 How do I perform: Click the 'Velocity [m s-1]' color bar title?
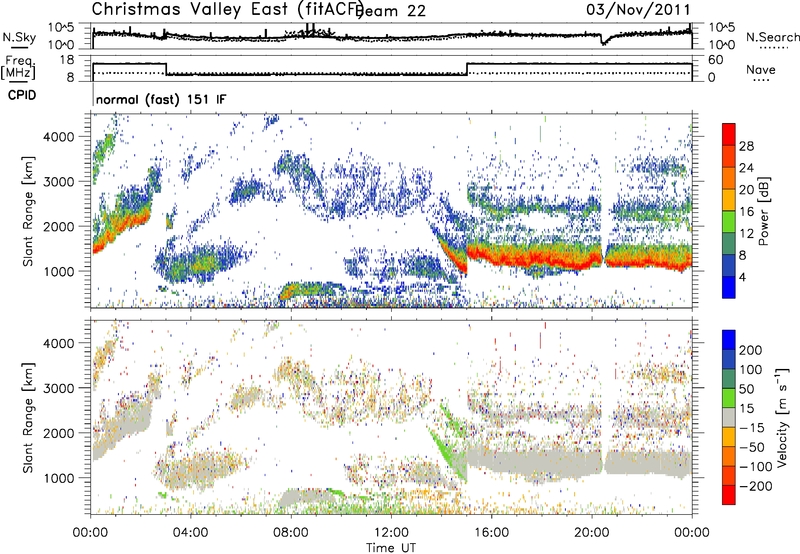pos(782,417)
